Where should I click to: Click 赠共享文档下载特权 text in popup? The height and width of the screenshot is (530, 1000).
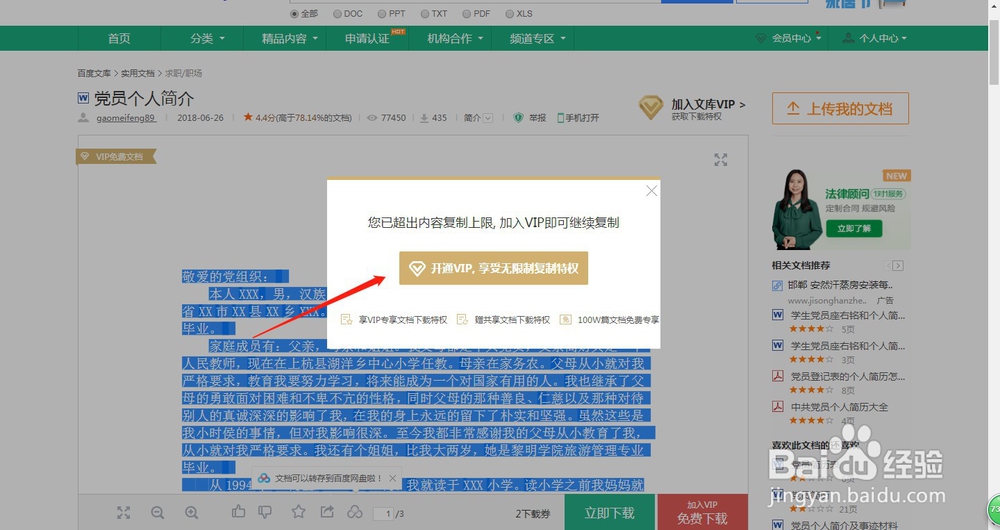(512, 320)
